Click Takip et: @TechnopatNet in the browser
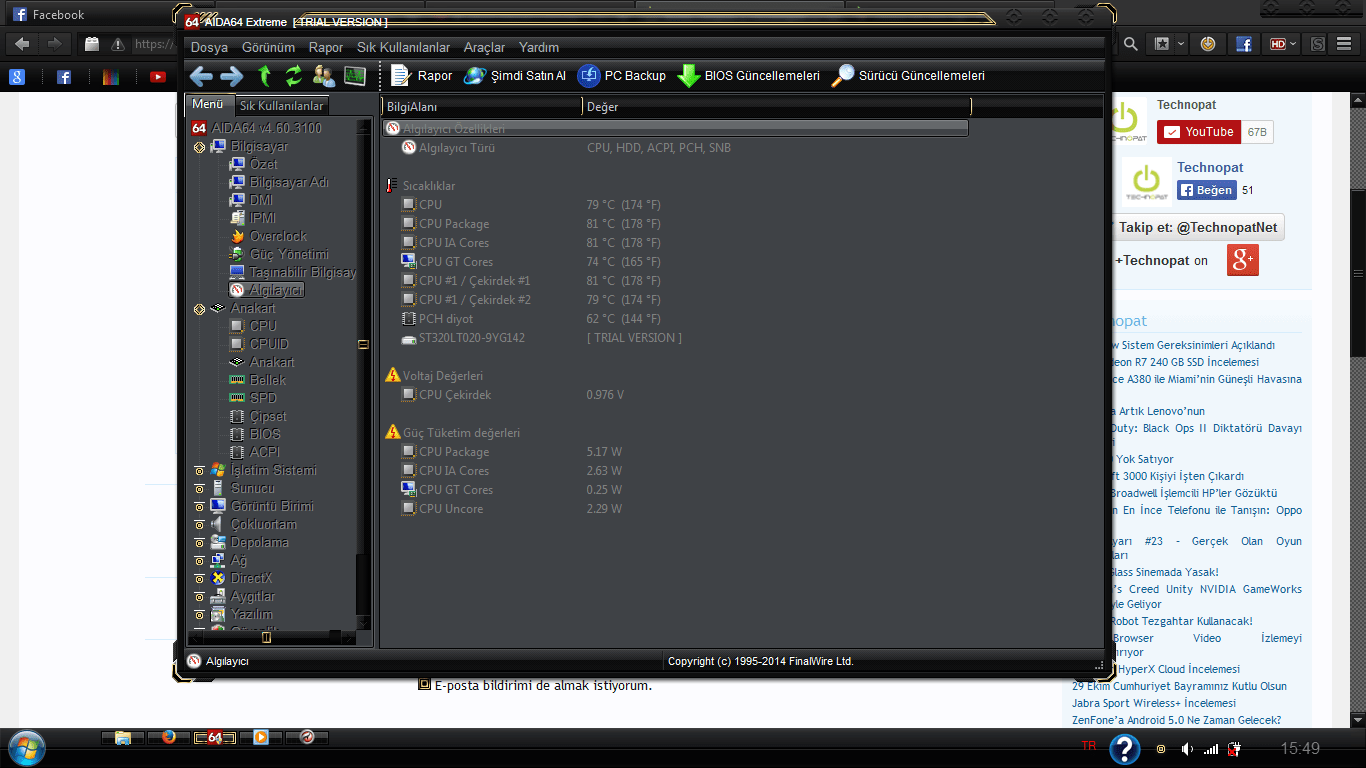 pos(1196,227)
